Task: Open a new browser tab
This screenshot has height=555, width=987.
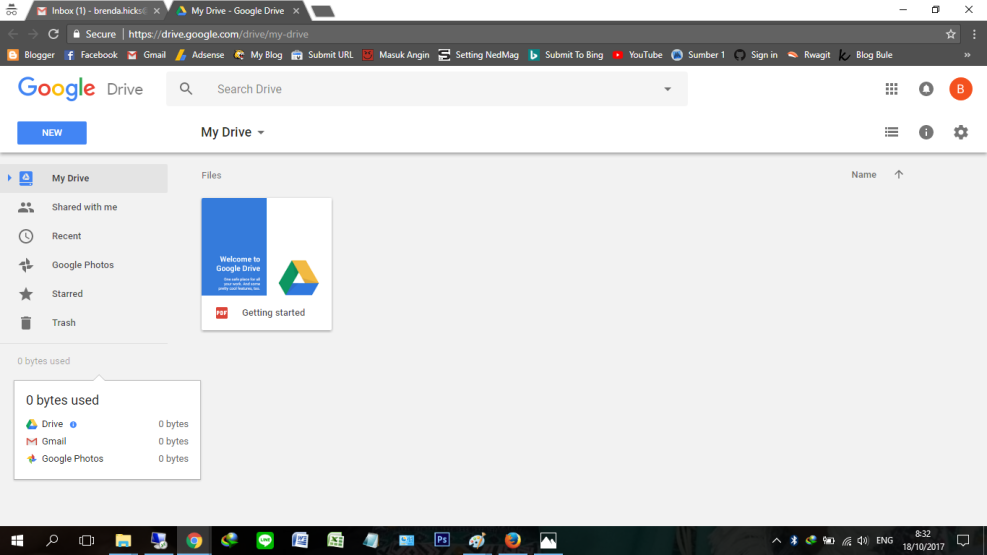Action: 323,11
